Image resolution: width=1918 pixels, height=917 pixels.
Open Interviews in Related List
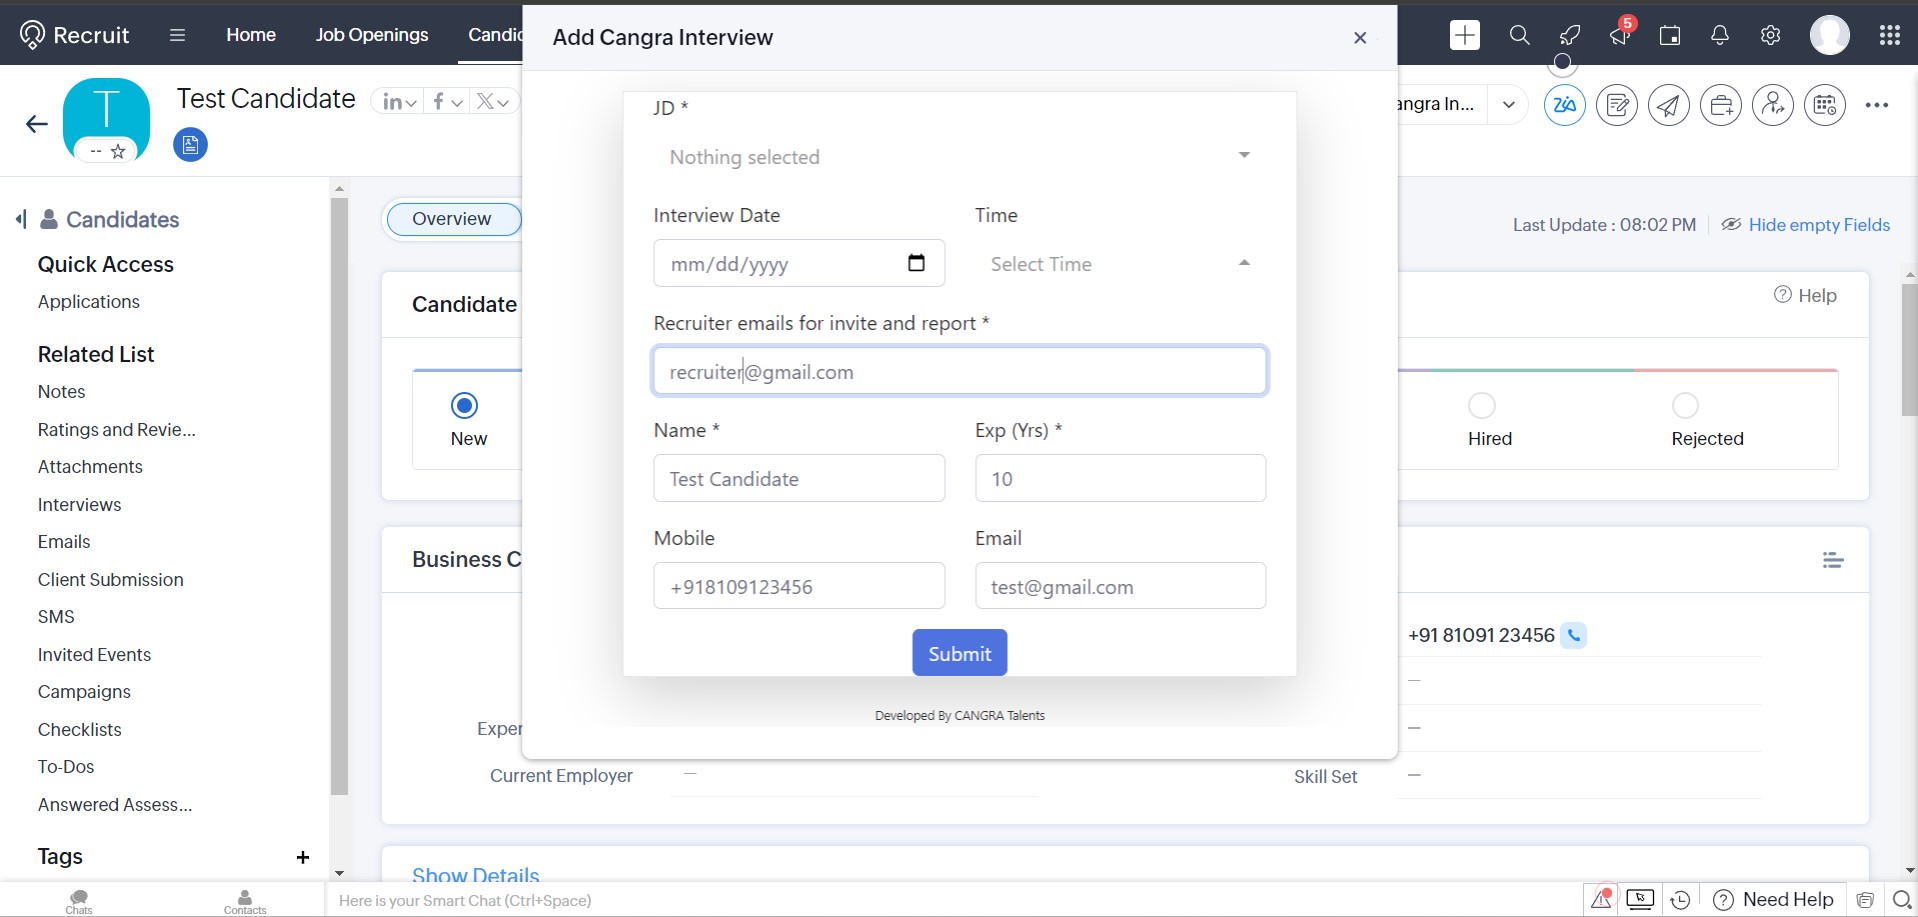pos(80,505)
